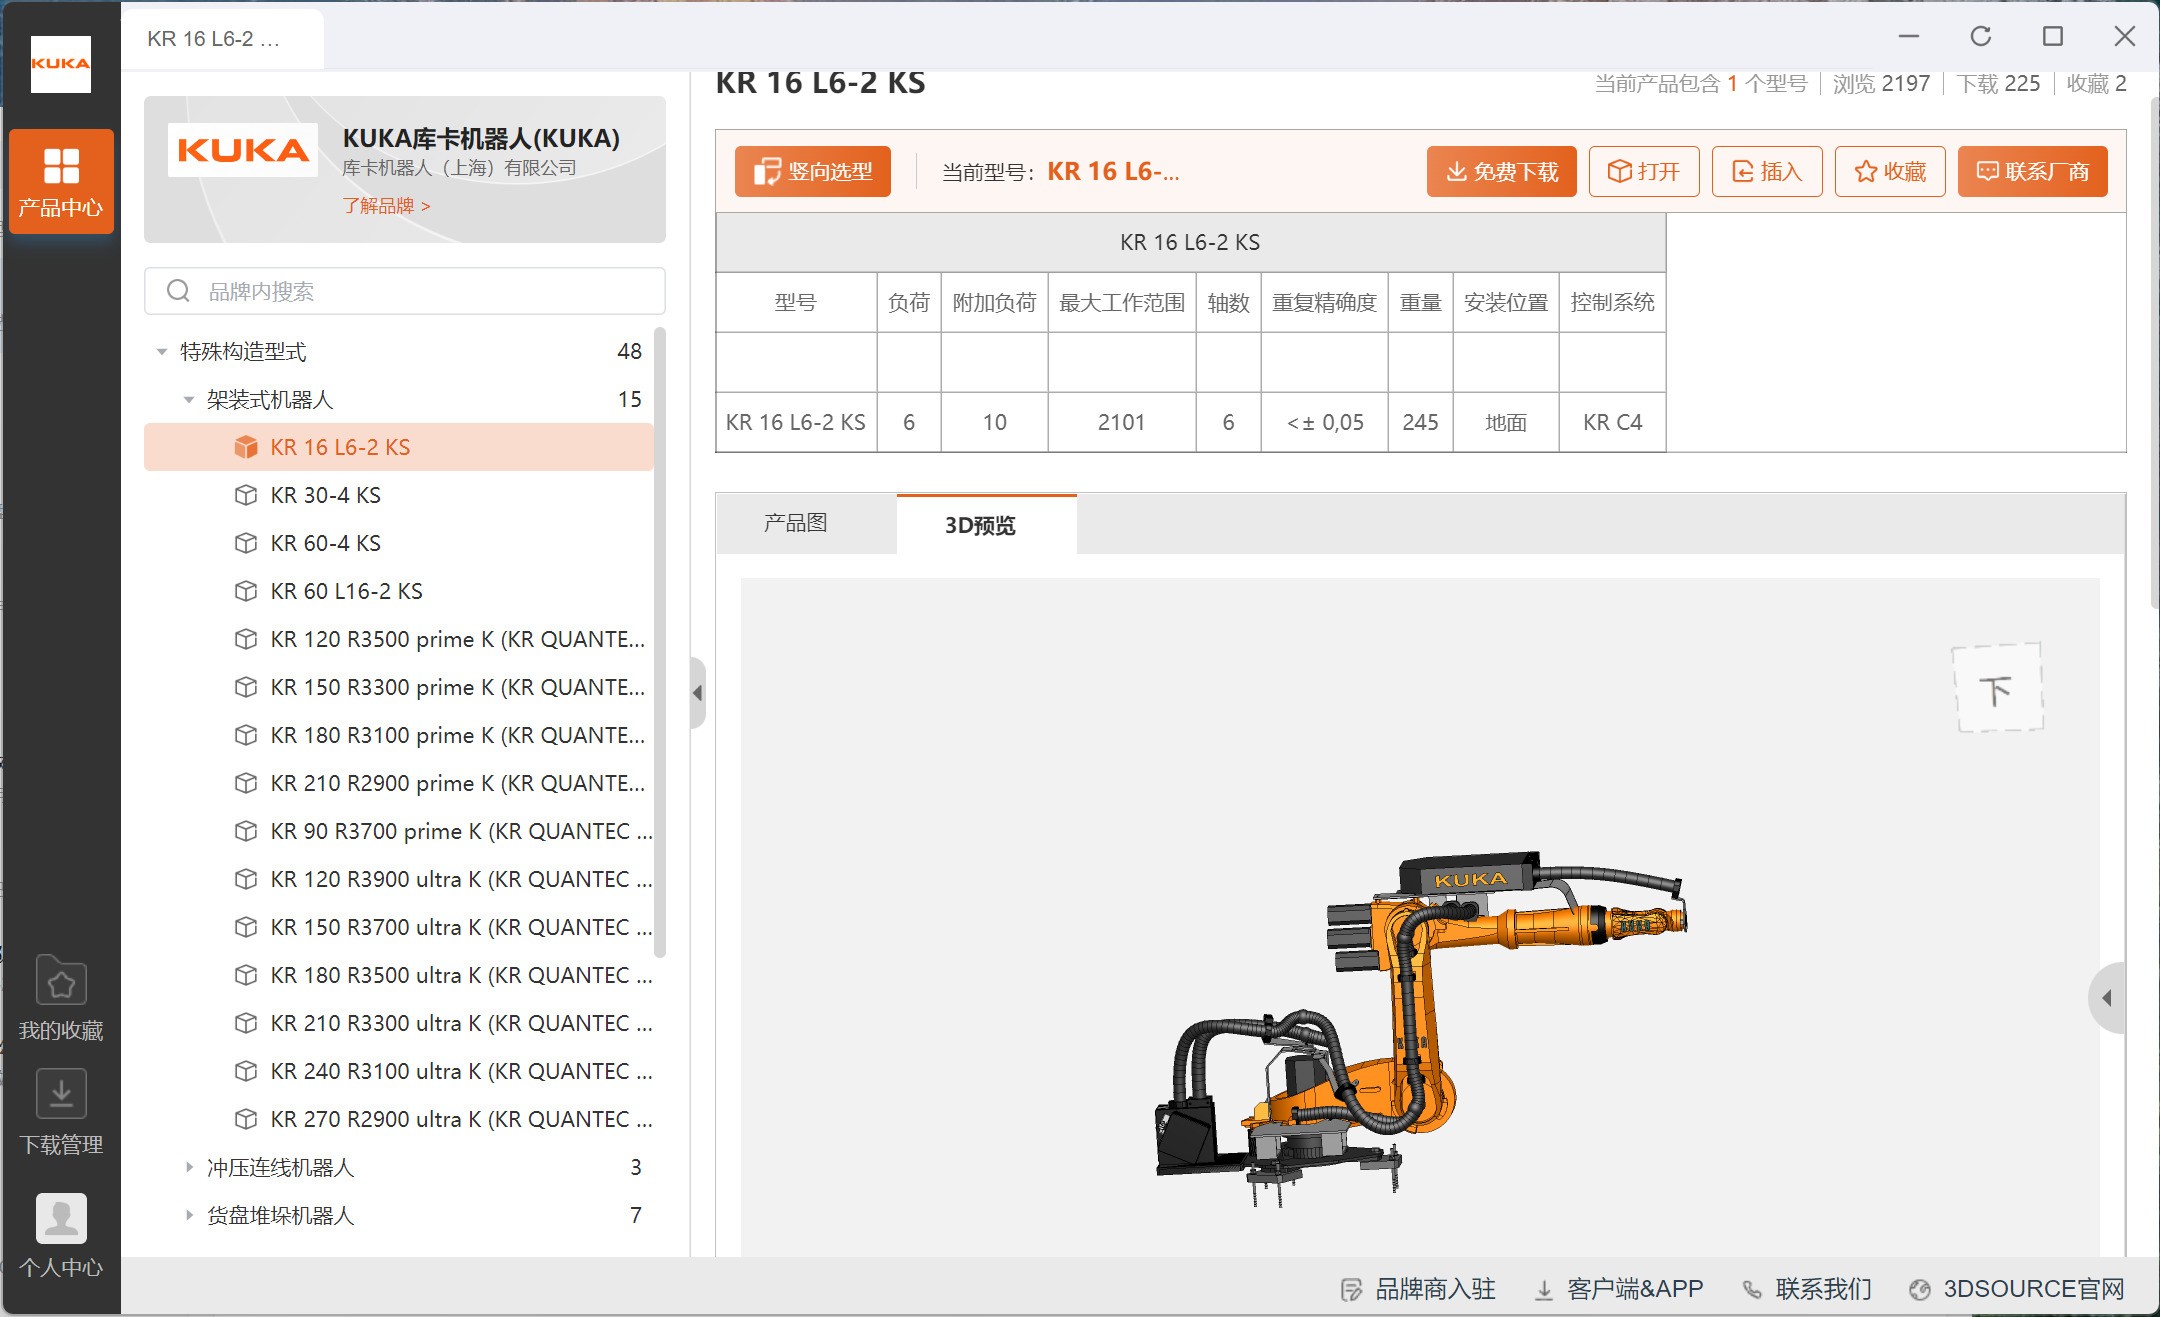The image size is (2160, 1317).
Task: Click 品牌商入驻 footer icon link
Action: (1418, 1289)
